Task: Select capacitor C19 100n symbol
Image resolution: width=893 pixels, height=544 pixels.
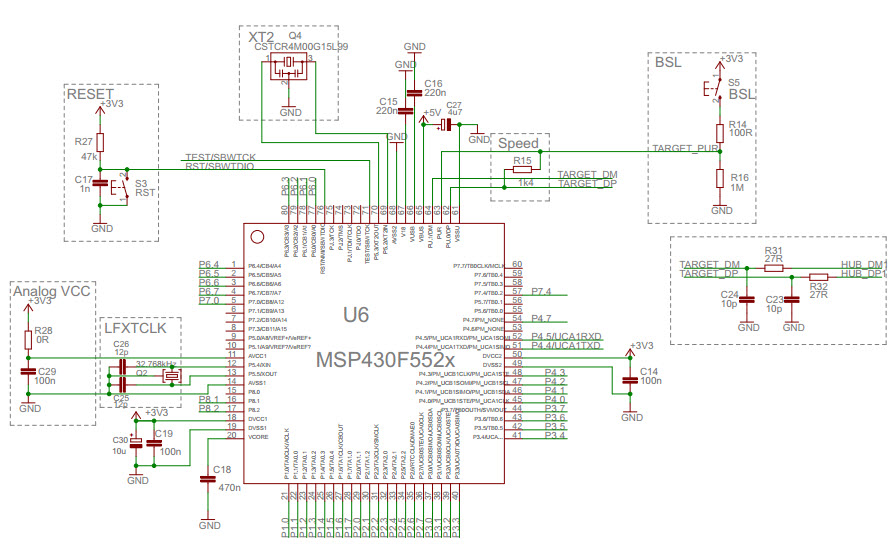Action: point(154,443)
